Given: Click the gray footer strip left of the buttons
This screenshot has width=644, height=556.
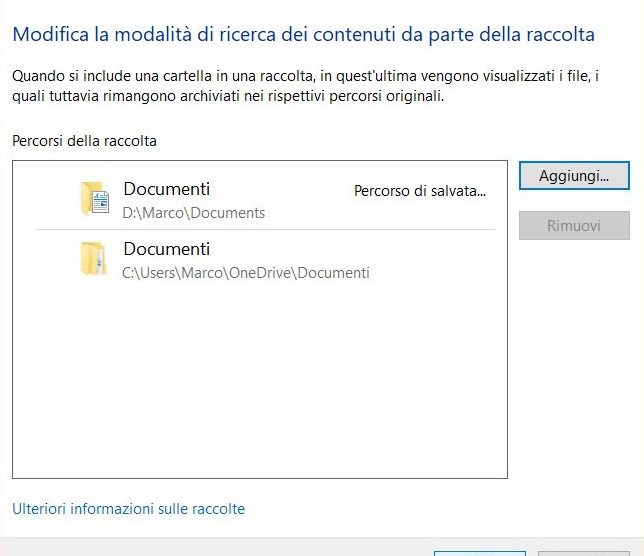Looking at the screenshot, I should [x=200, y=547].
